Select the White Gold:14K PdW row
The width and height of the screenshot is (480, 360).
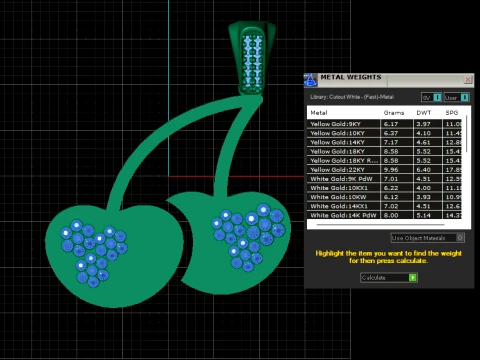[384, 215]
